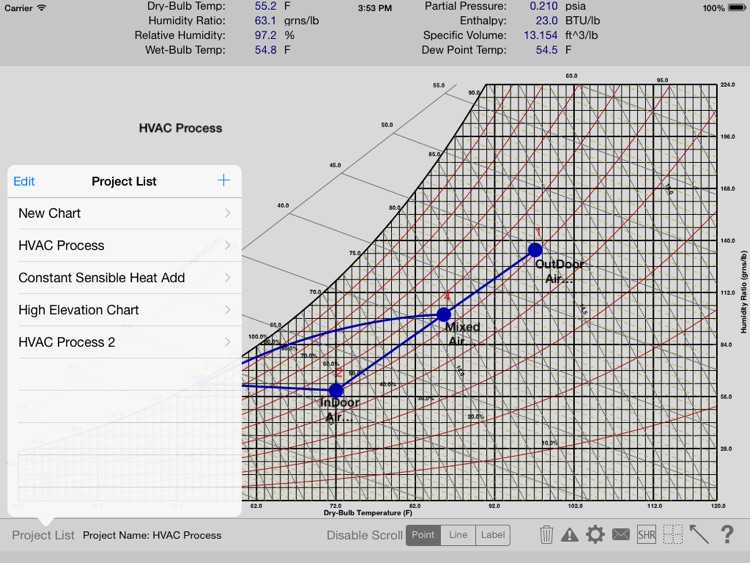750x563 pixels.
Task: Tap Project List button in bottom bar
Action: (43, 535)
